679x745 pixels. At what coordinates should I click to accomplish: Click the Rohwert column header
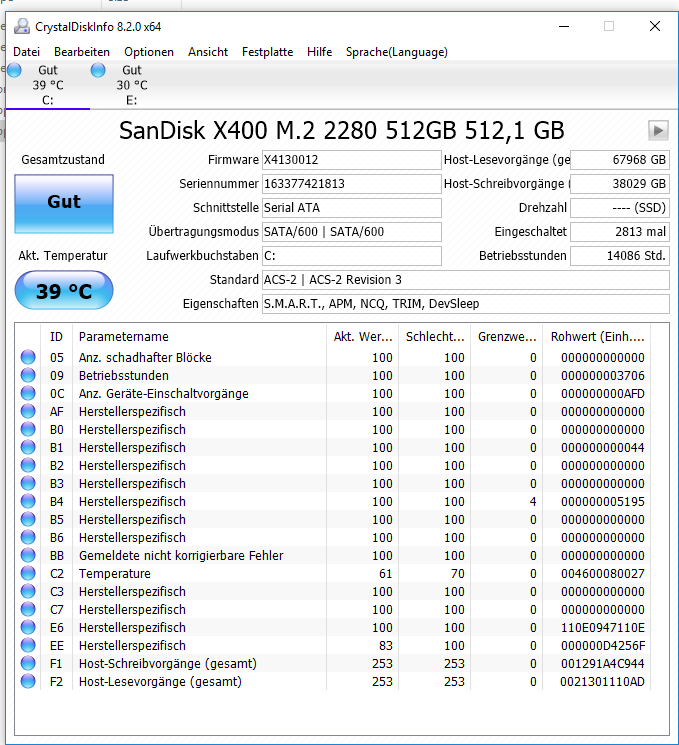click(597, 336)
